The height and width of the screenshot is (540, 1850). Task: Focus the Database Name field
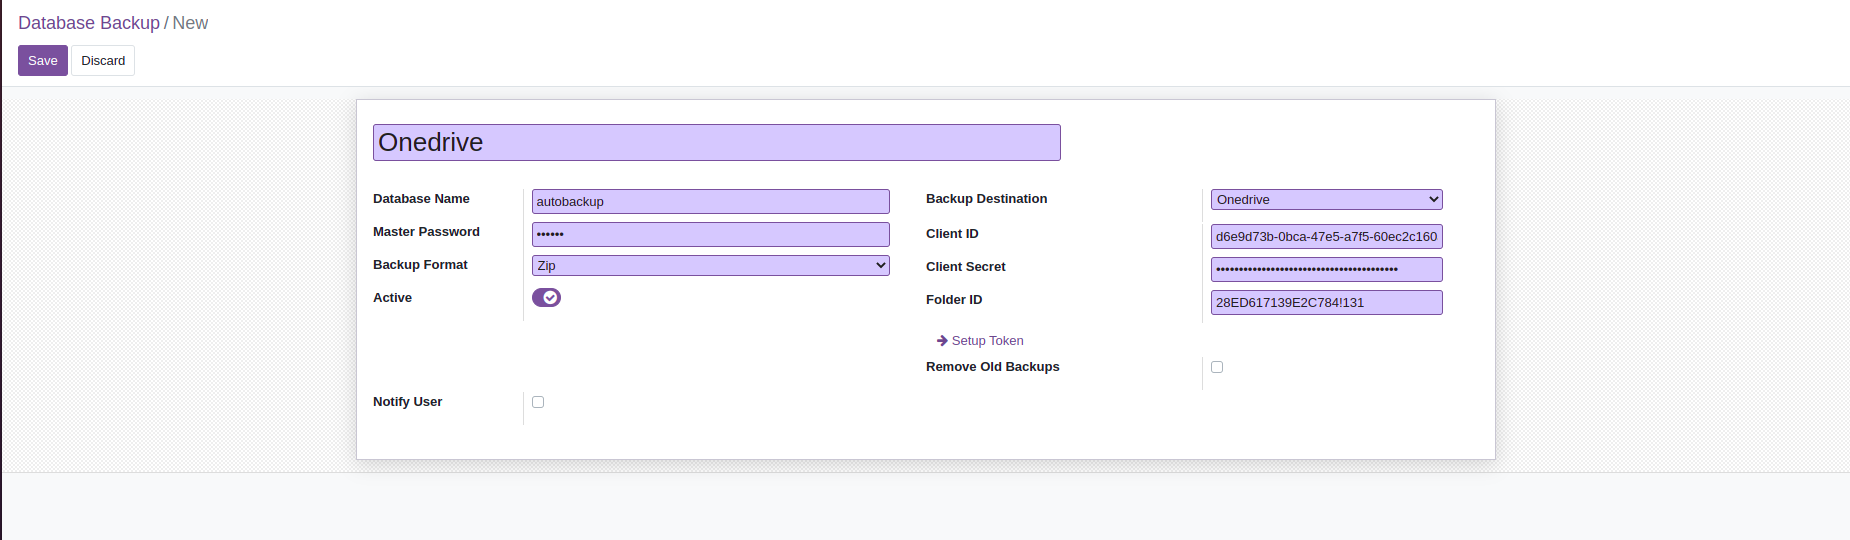[710, 202]
